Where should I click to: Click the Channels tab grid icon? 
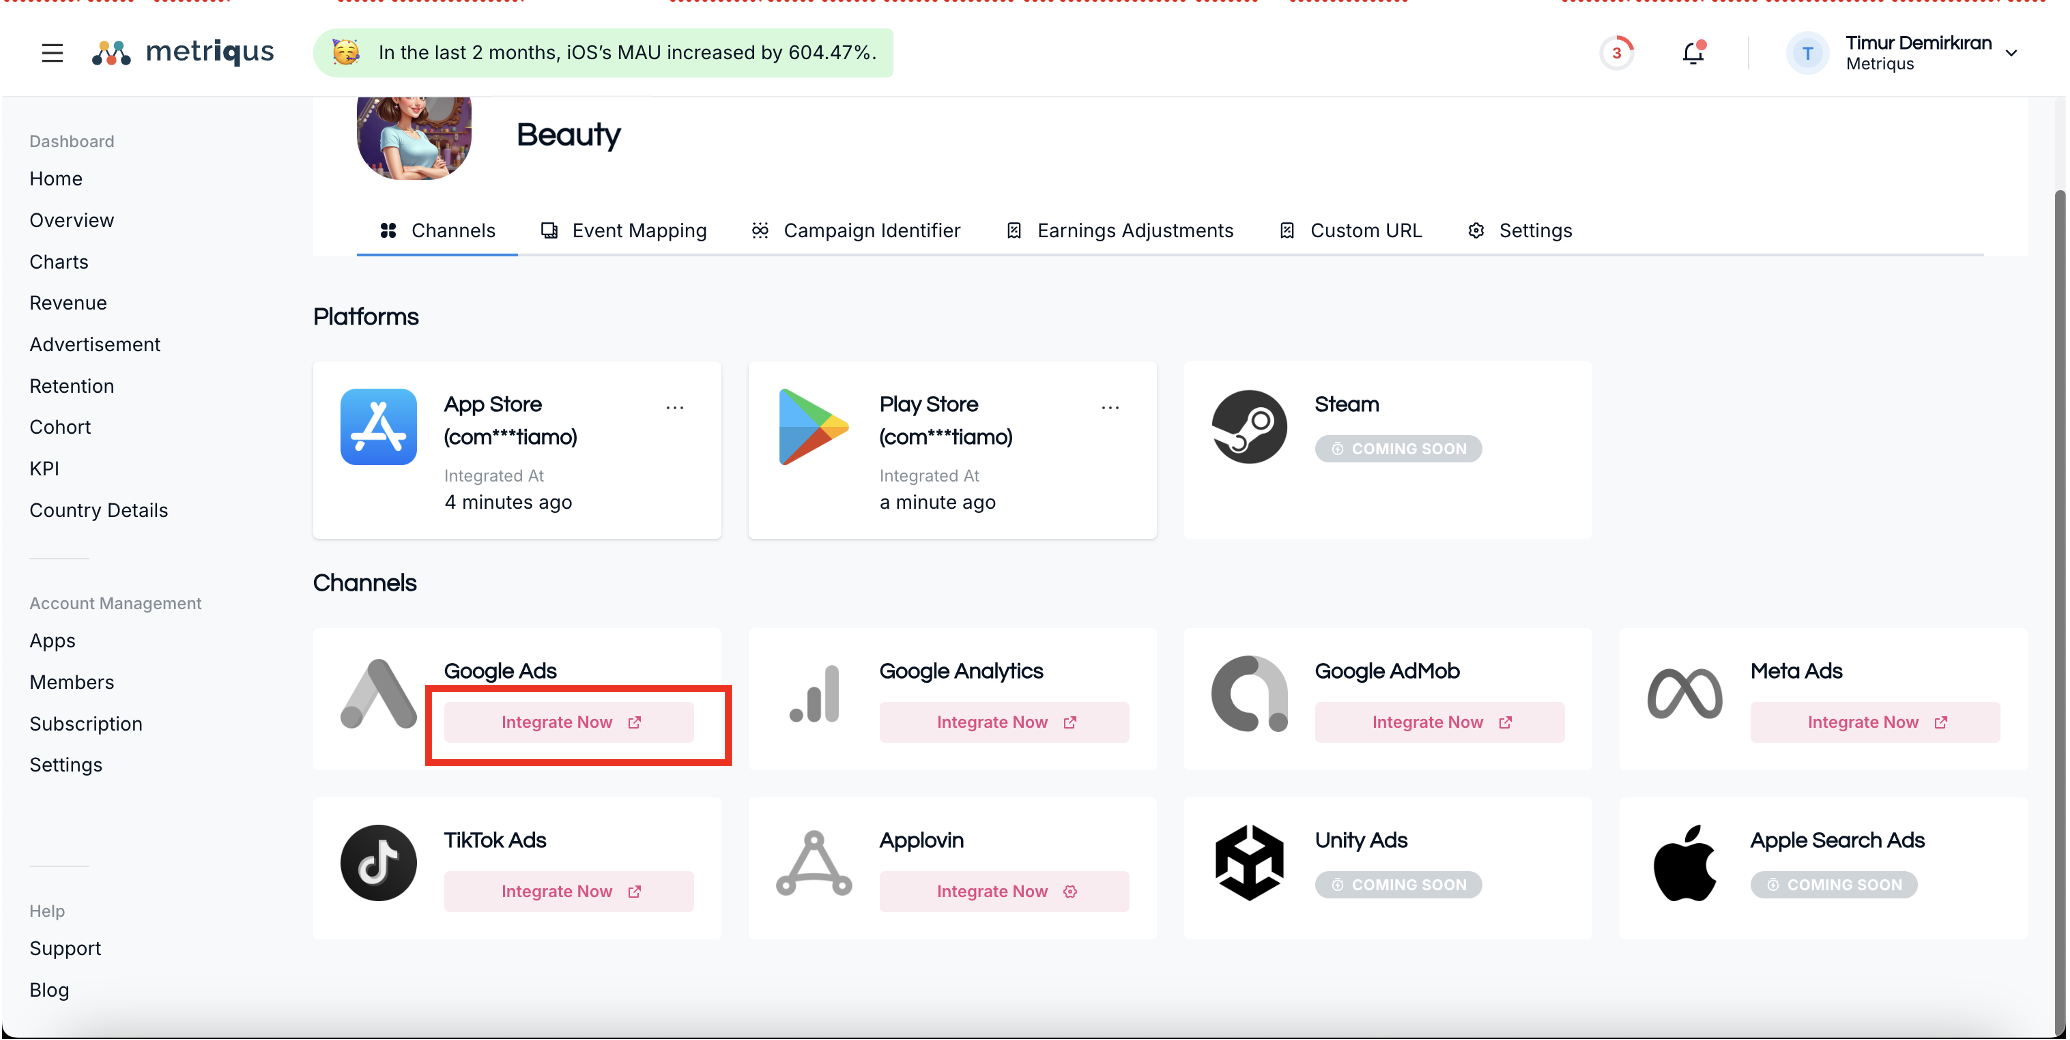tap(389, 231)
